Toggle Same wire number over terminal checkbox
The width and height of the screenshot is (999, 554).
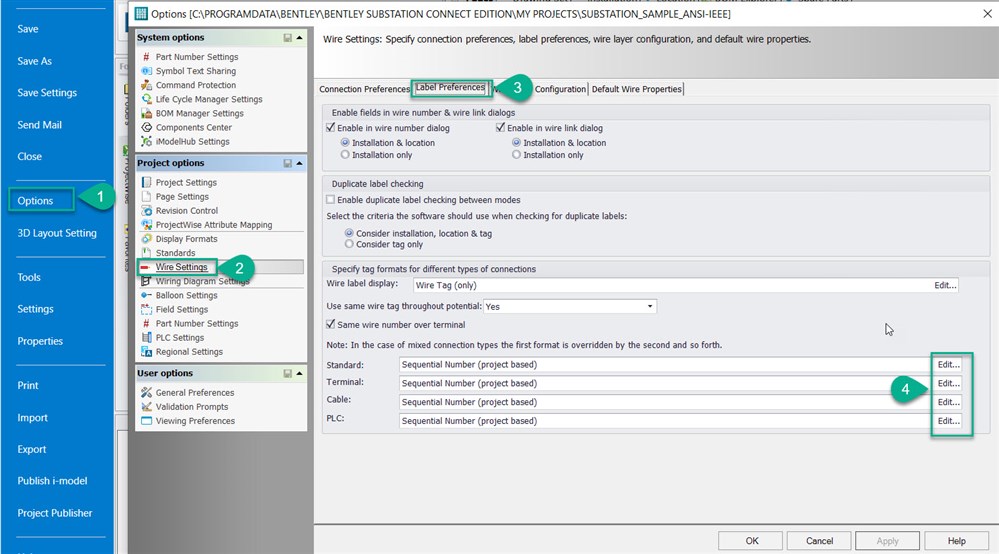click(x=330, y=324)
